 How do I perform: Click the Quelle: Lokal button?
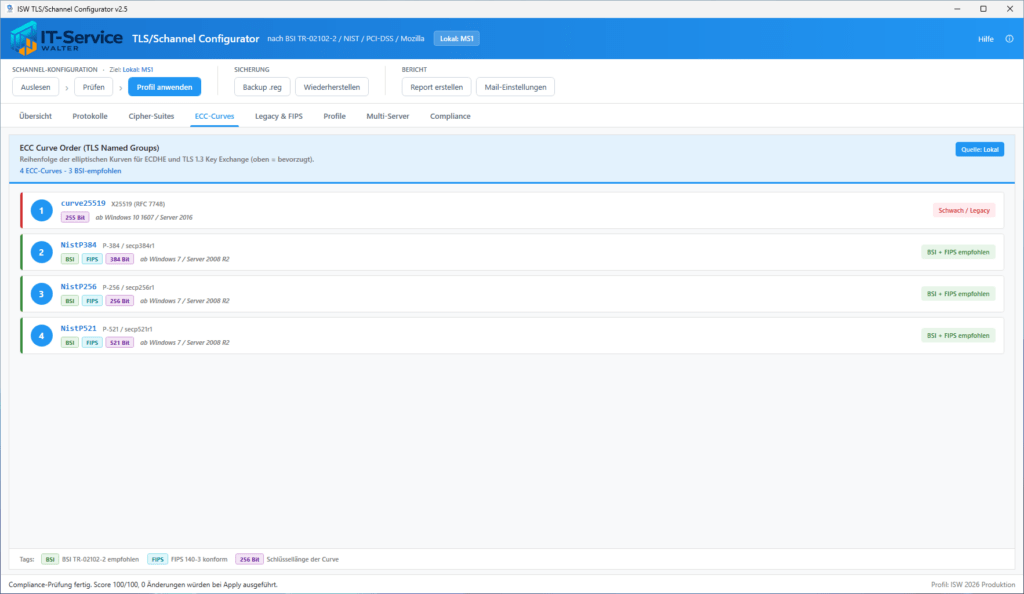tap(980, 149)
